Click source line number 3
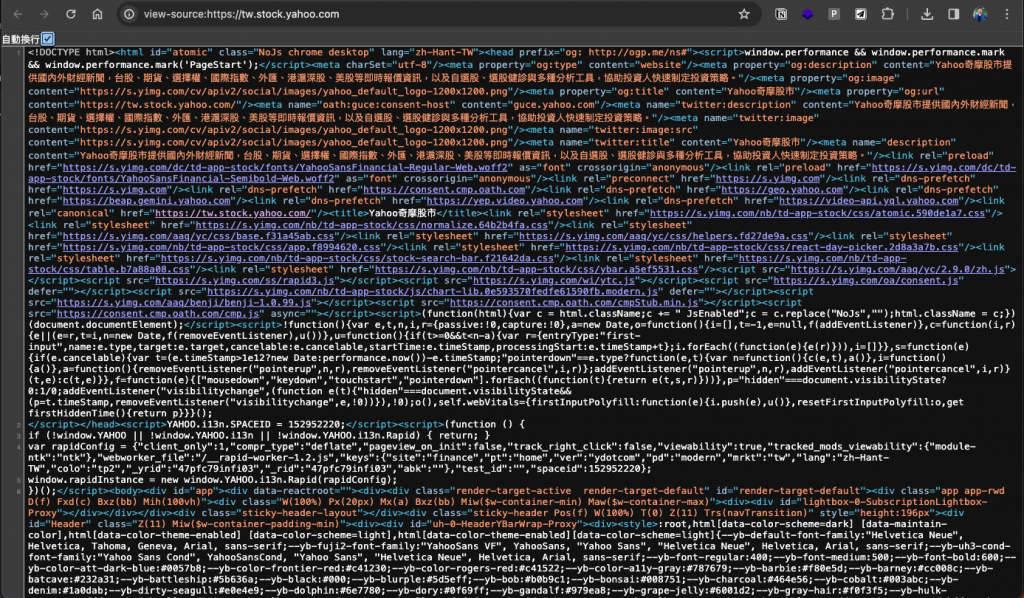Screen dimensions: 1024x598 (x=19, y=435)
